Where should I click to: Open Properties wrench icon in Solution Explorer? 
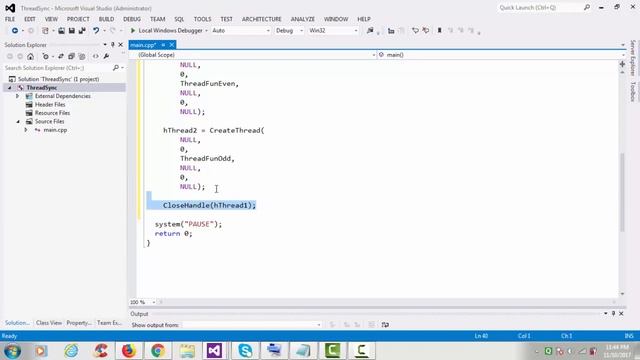point(106,56)
